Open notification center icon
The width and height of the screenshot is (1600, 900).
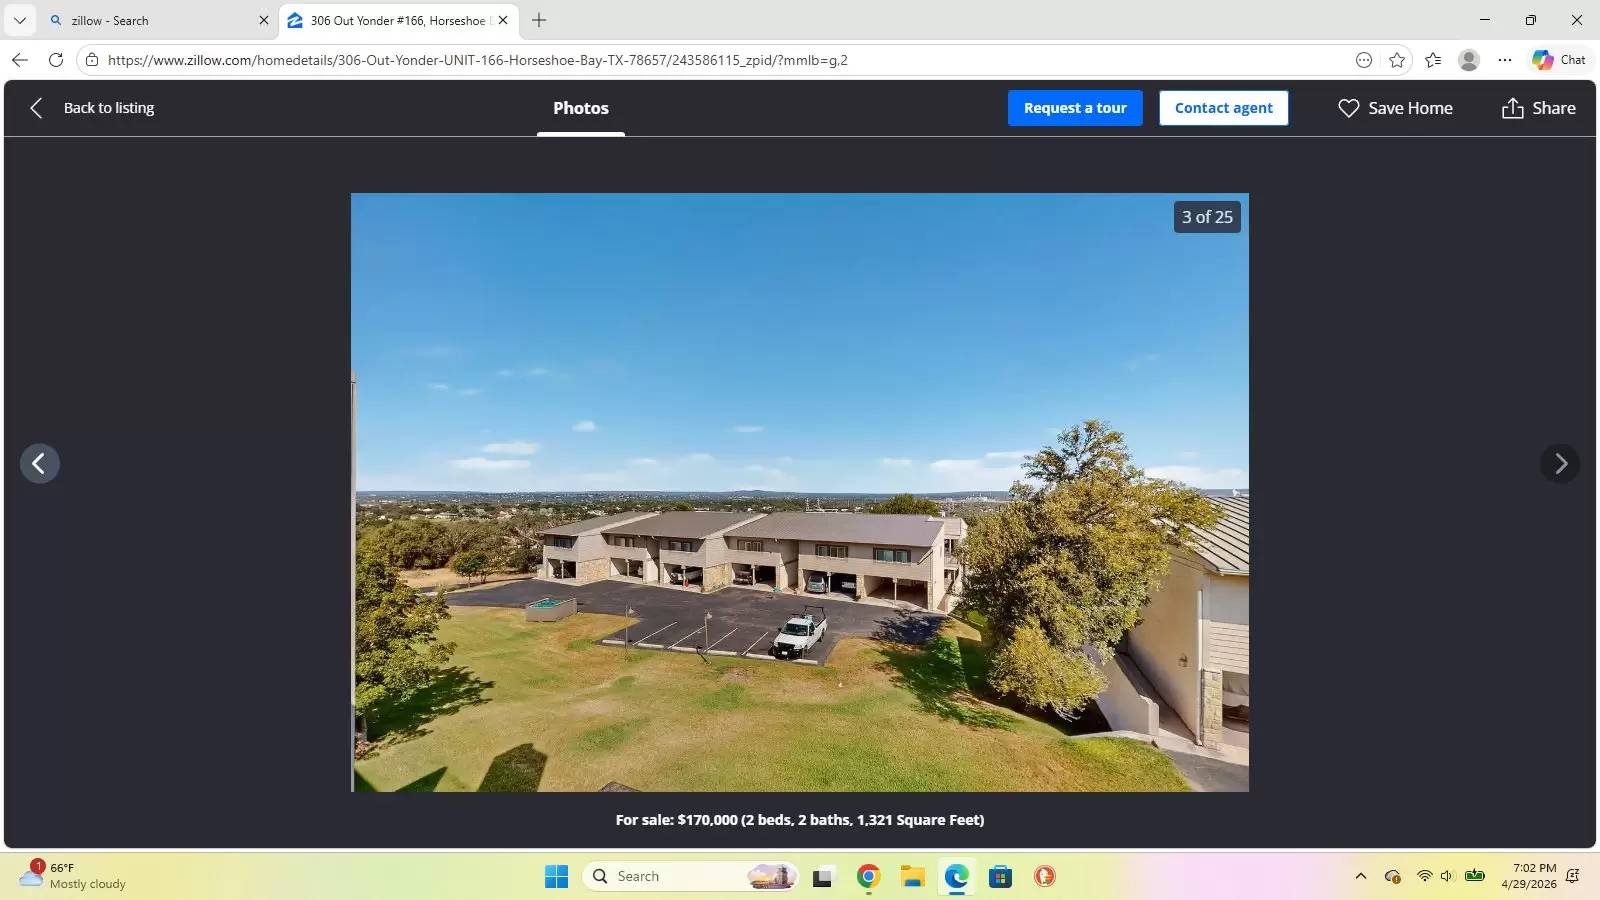pyautogui.click(x=1573, y=876)
